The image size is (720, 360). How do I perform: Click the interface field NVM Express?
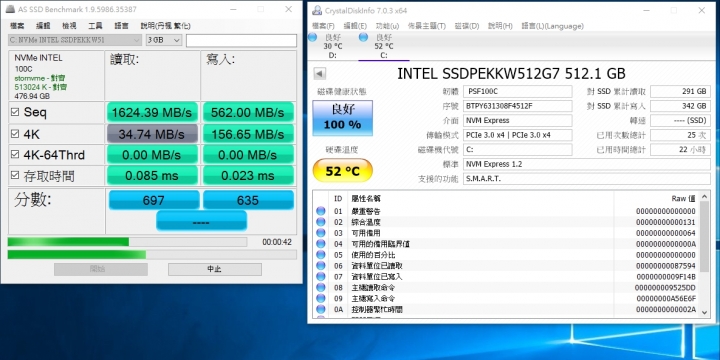[x=518, y=120]
